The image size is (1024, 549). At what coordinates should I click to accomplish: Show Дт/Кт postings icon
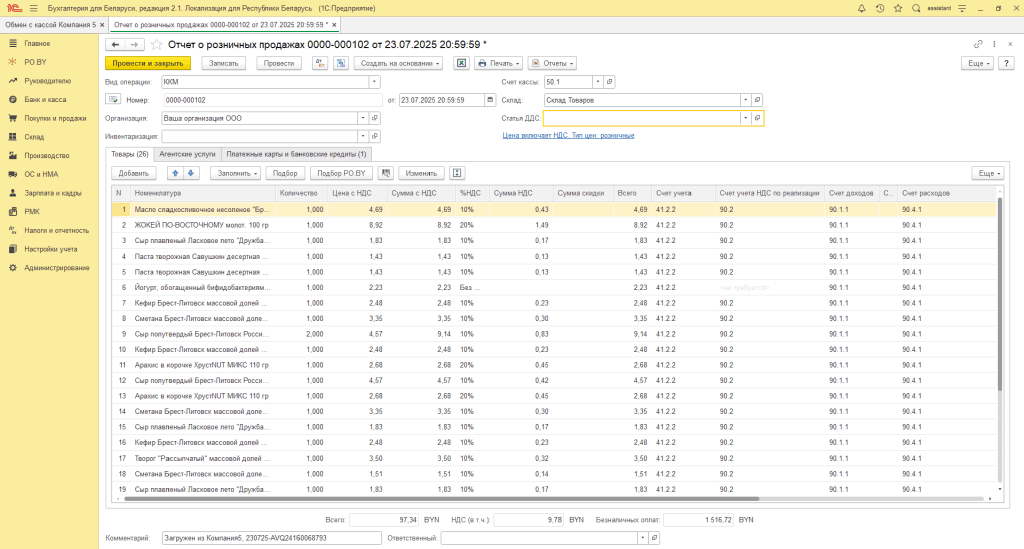pyautogui.click(x=319, y=63)
